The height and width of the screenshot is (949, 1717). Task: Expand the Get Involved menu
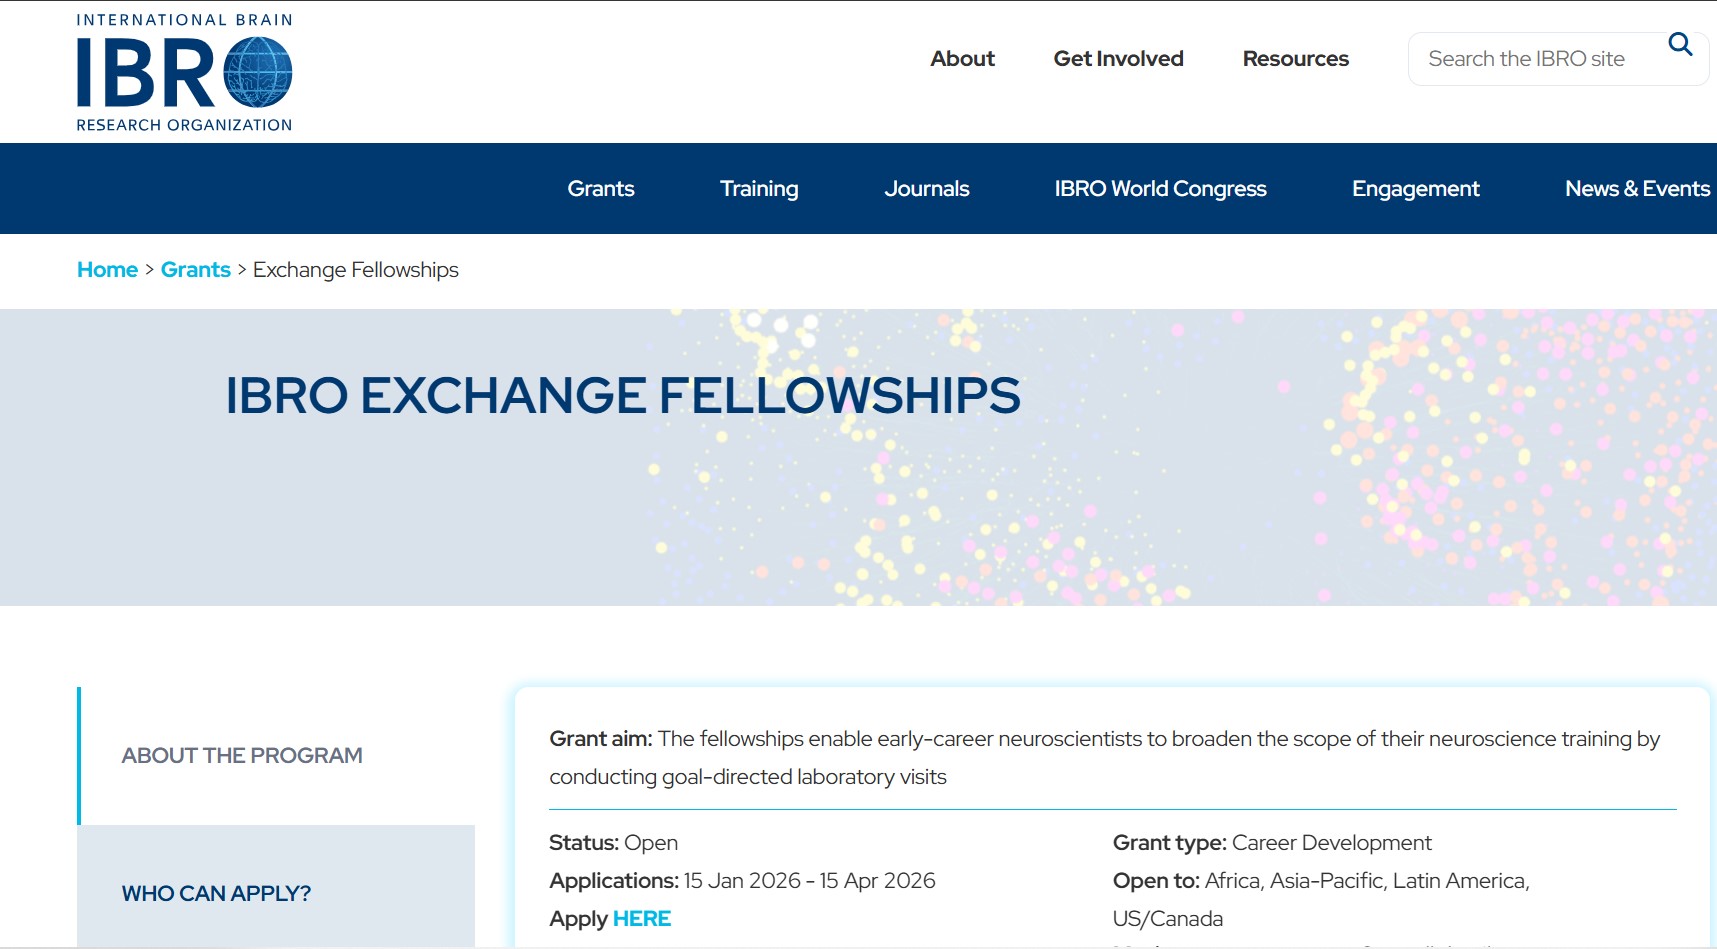pyautogui.click(x=1117, y=58)
